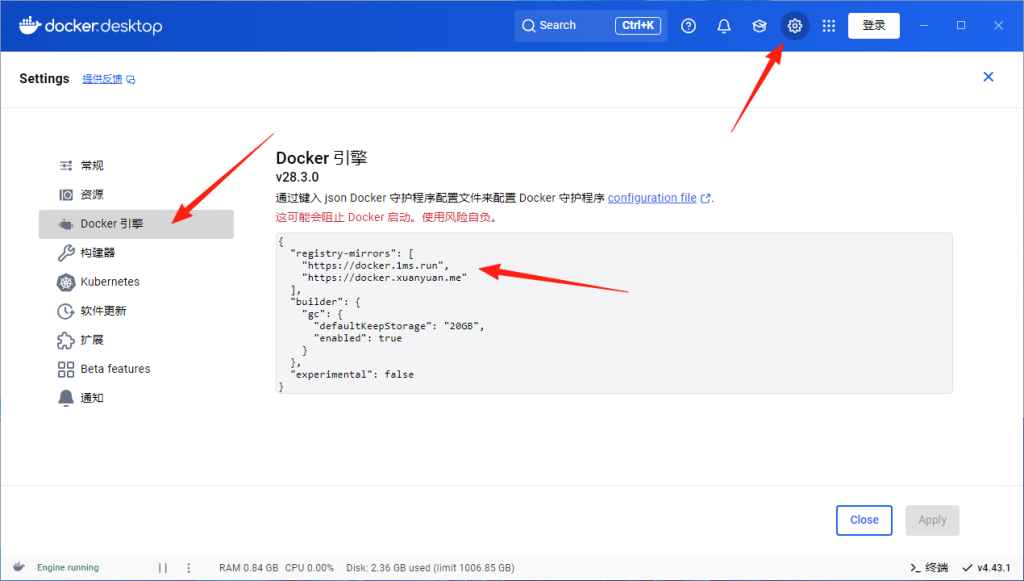
Task: Open the three-dot menu in the status bar
Action: point(188,567)
